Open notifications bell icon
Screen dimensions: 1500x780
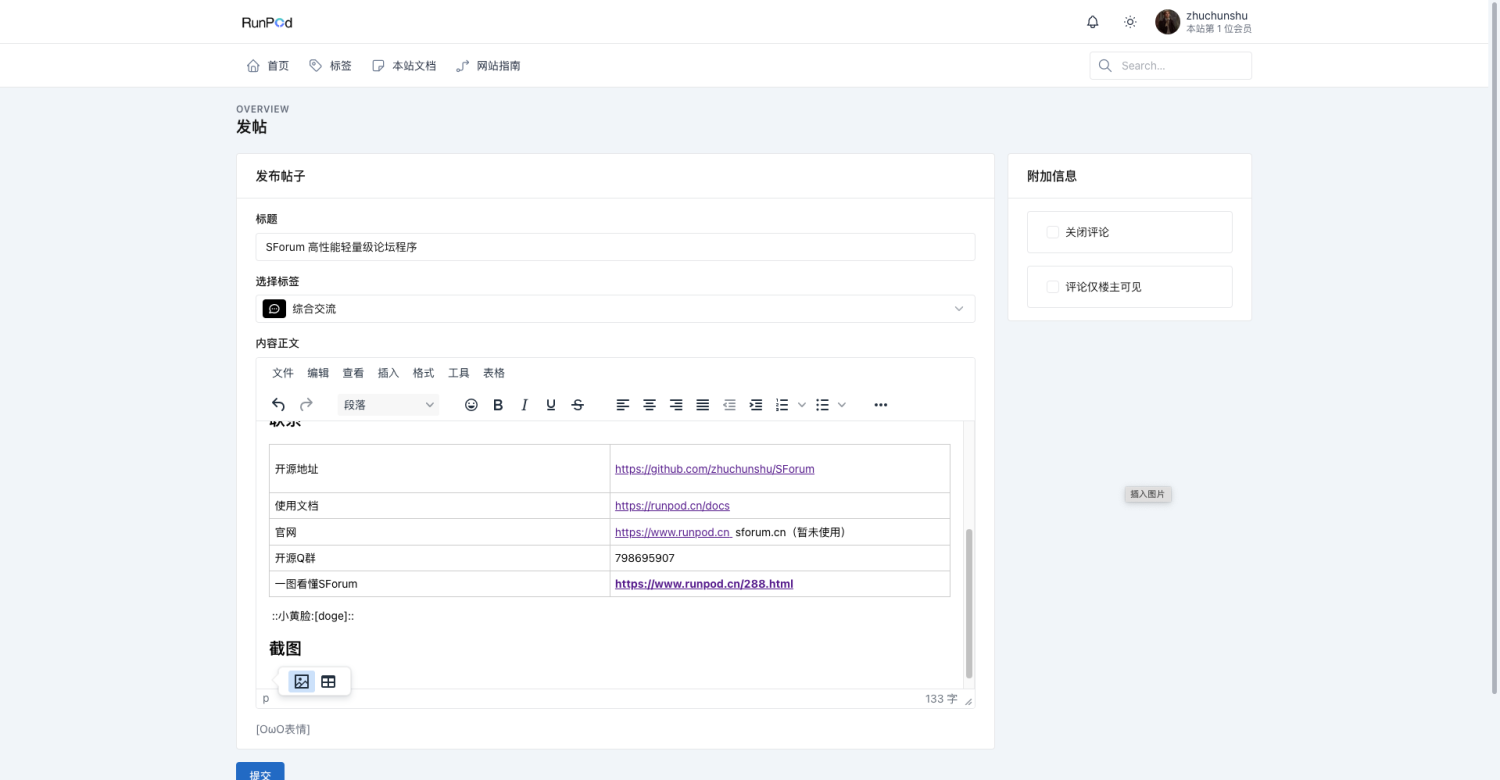click(x=1093, y=22)
